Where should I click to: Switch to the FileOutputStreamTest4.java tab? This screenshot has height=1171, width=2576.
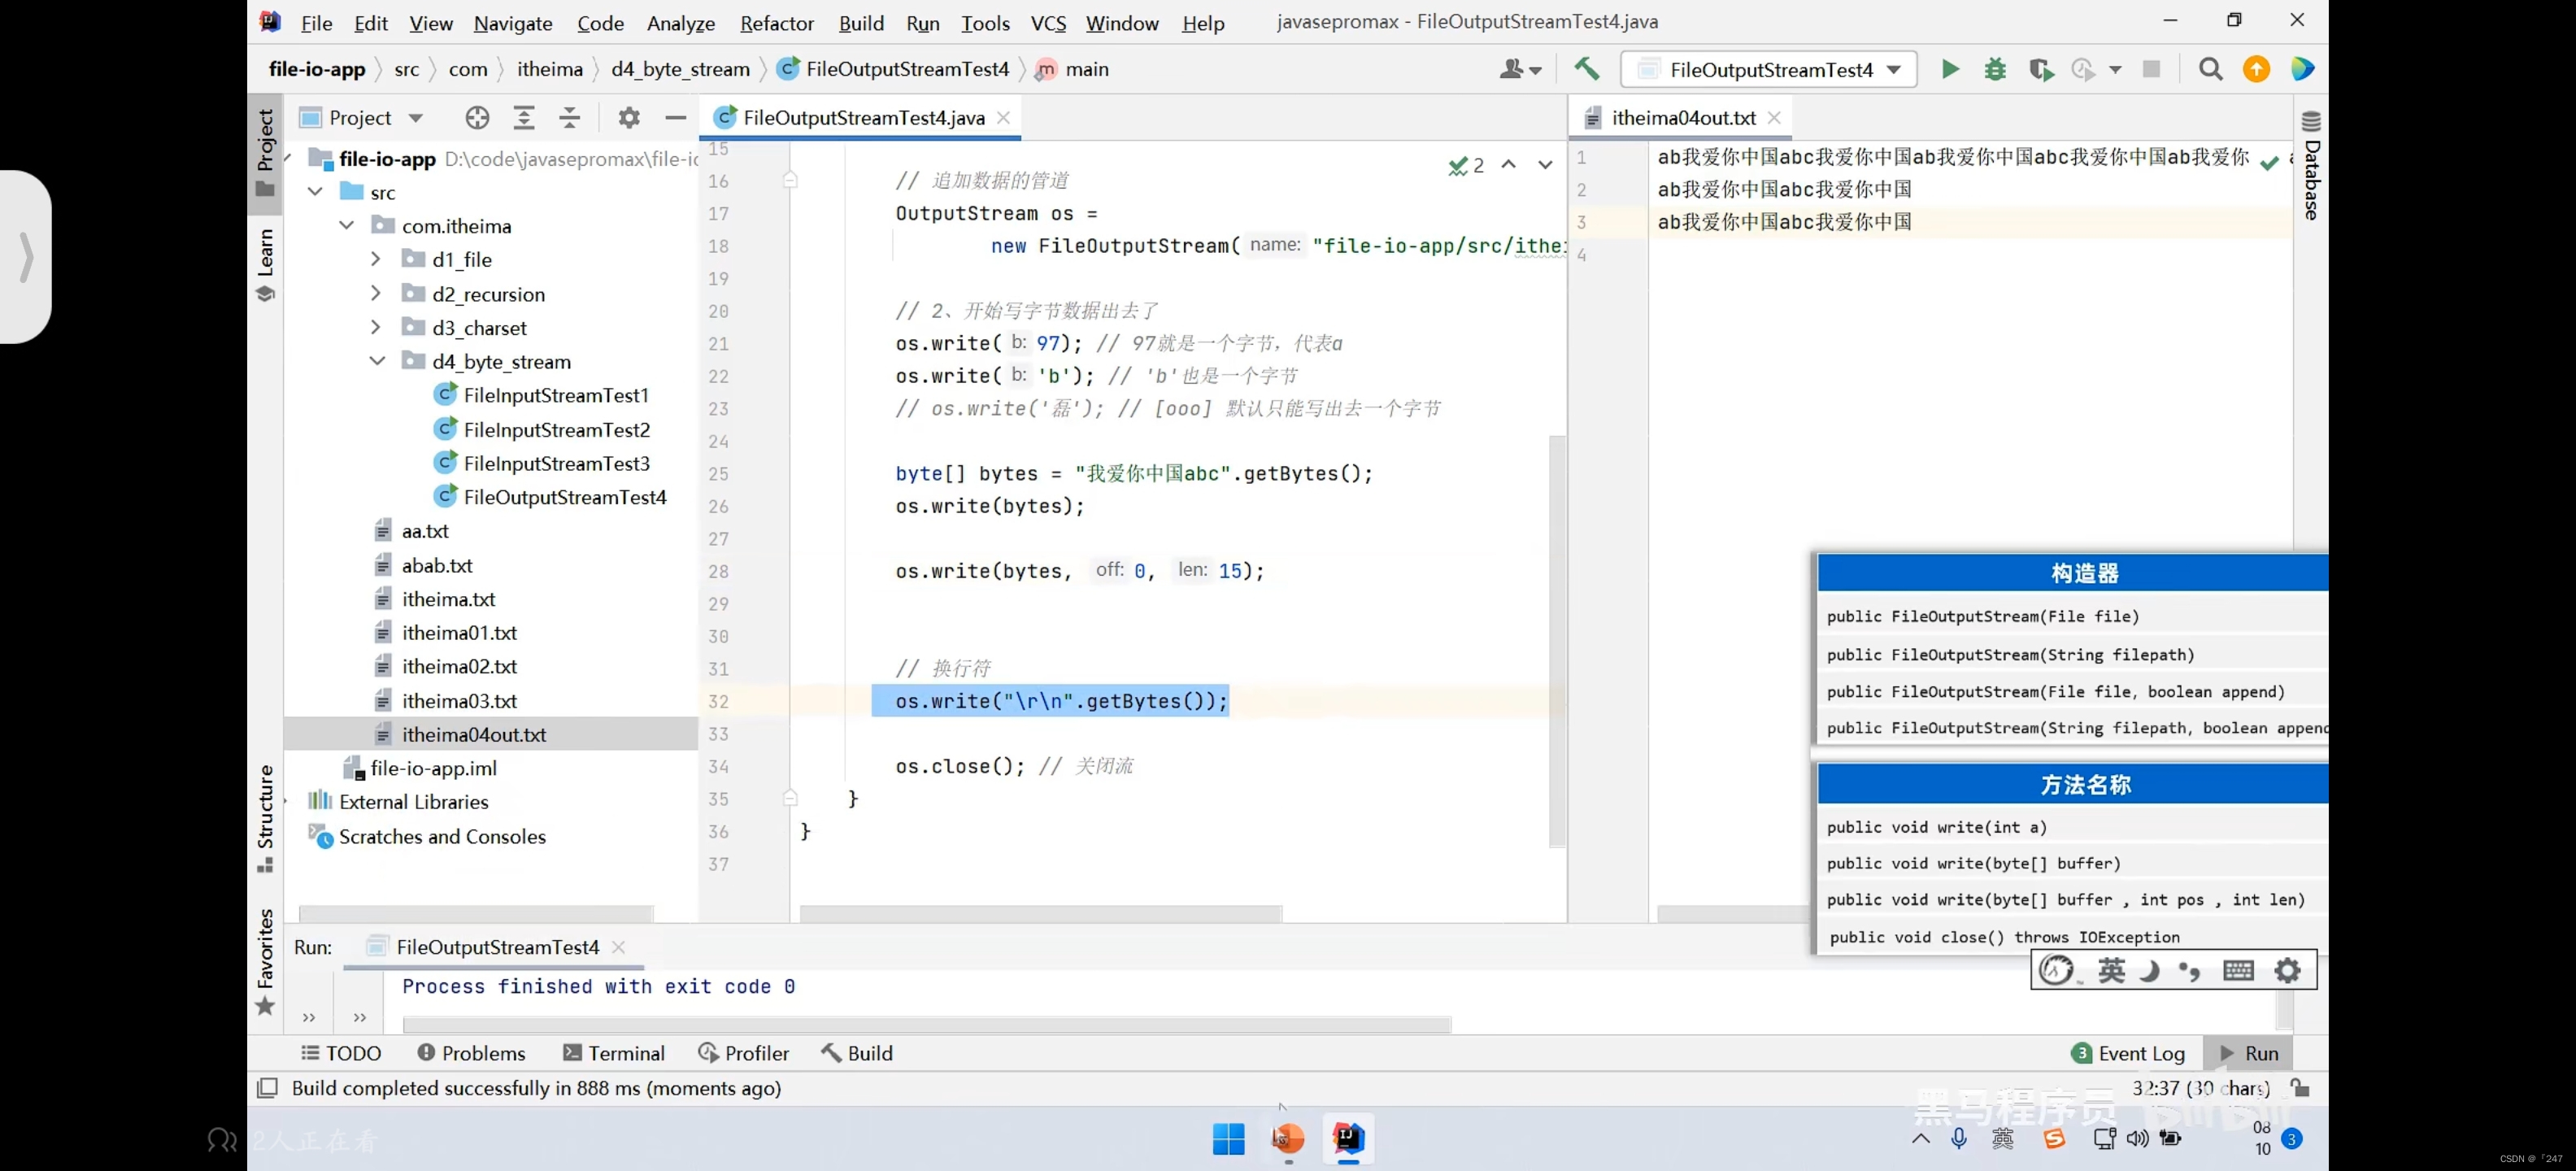855,116
